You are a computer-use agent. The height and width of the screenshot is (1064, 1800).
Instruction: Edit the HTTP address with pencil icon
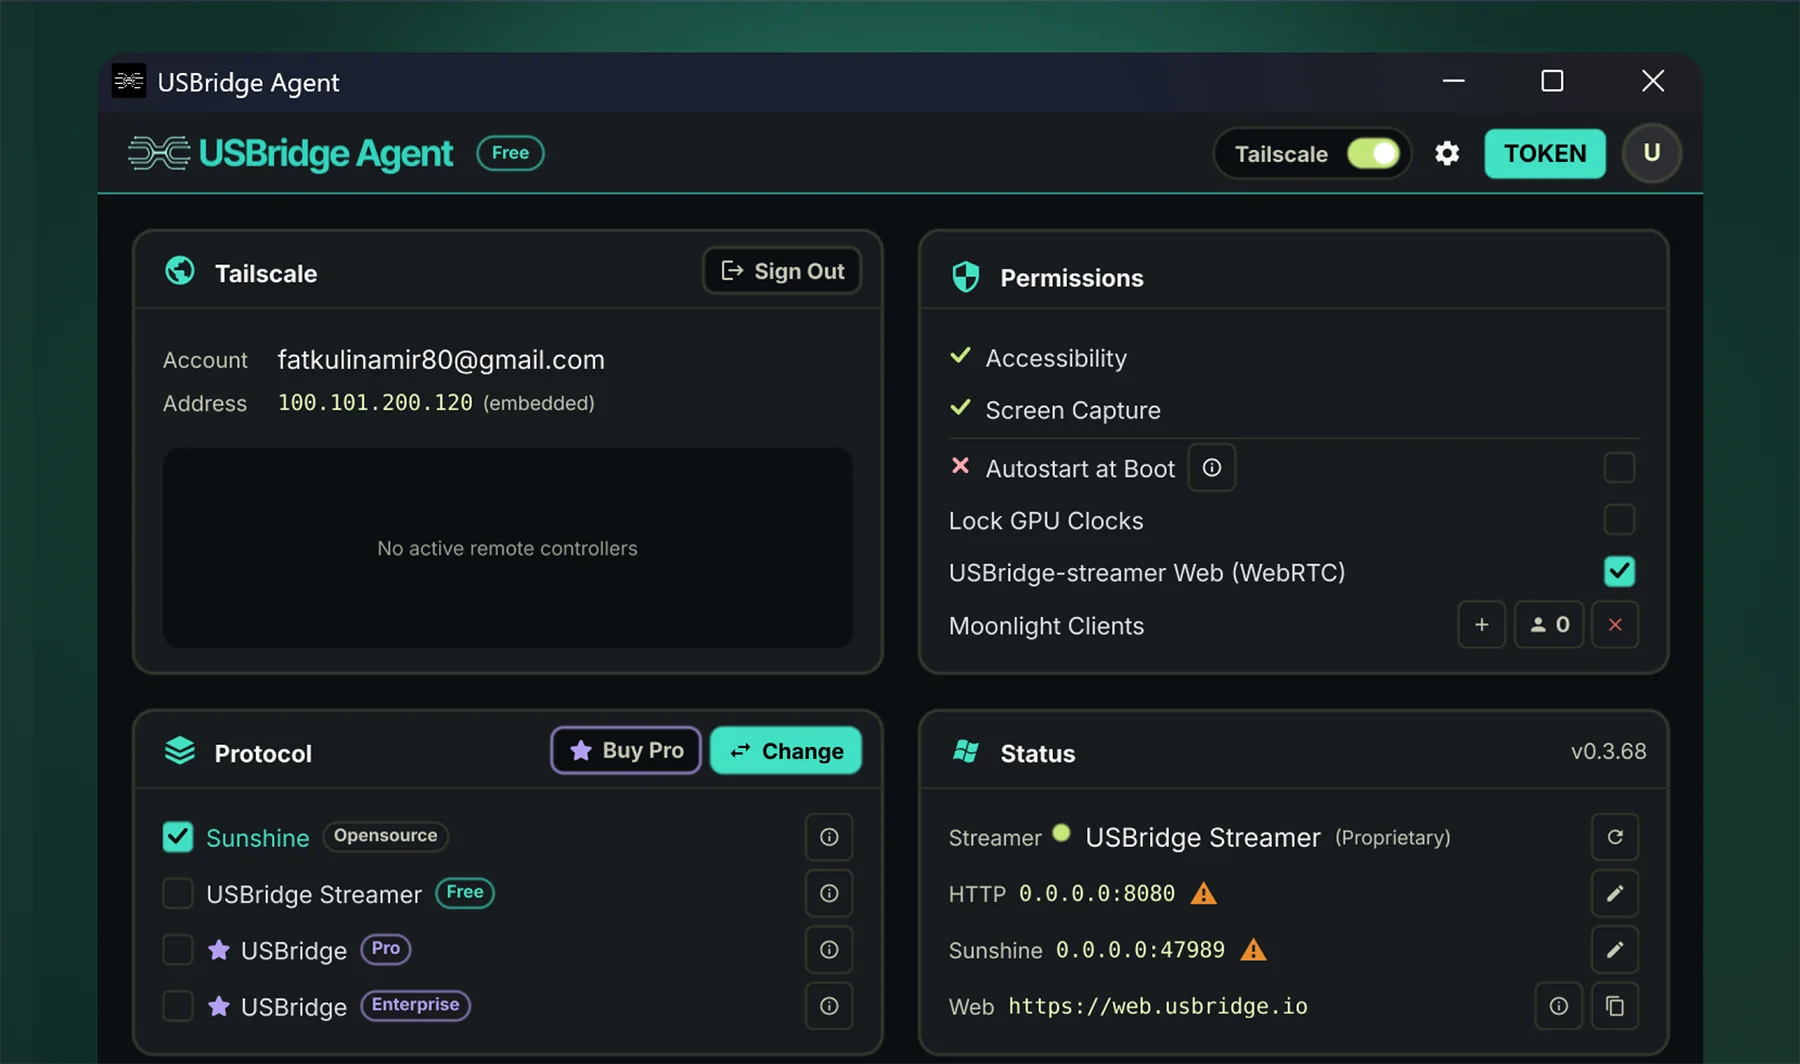point(1615,893)
